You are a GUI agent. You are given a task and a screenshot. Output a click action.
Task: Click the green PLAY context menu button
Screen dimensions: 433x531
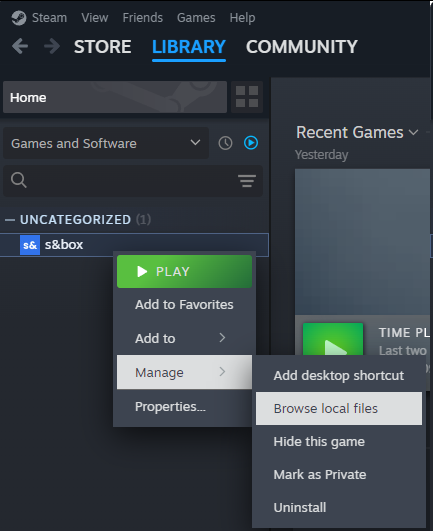185,272
